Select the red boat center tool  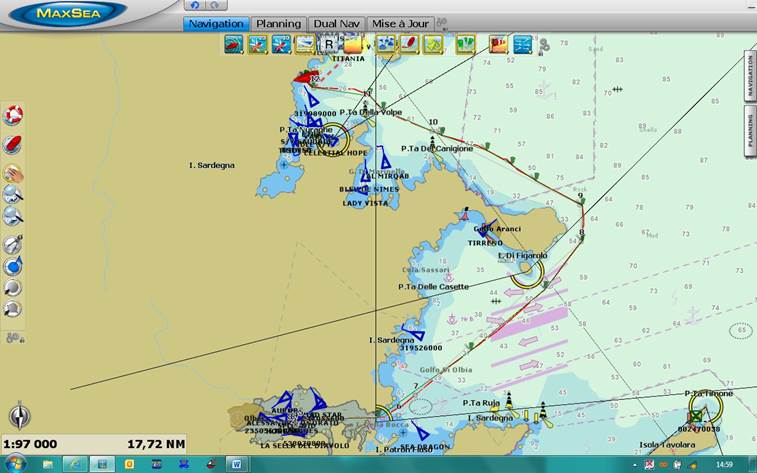[x=14, y=144]
